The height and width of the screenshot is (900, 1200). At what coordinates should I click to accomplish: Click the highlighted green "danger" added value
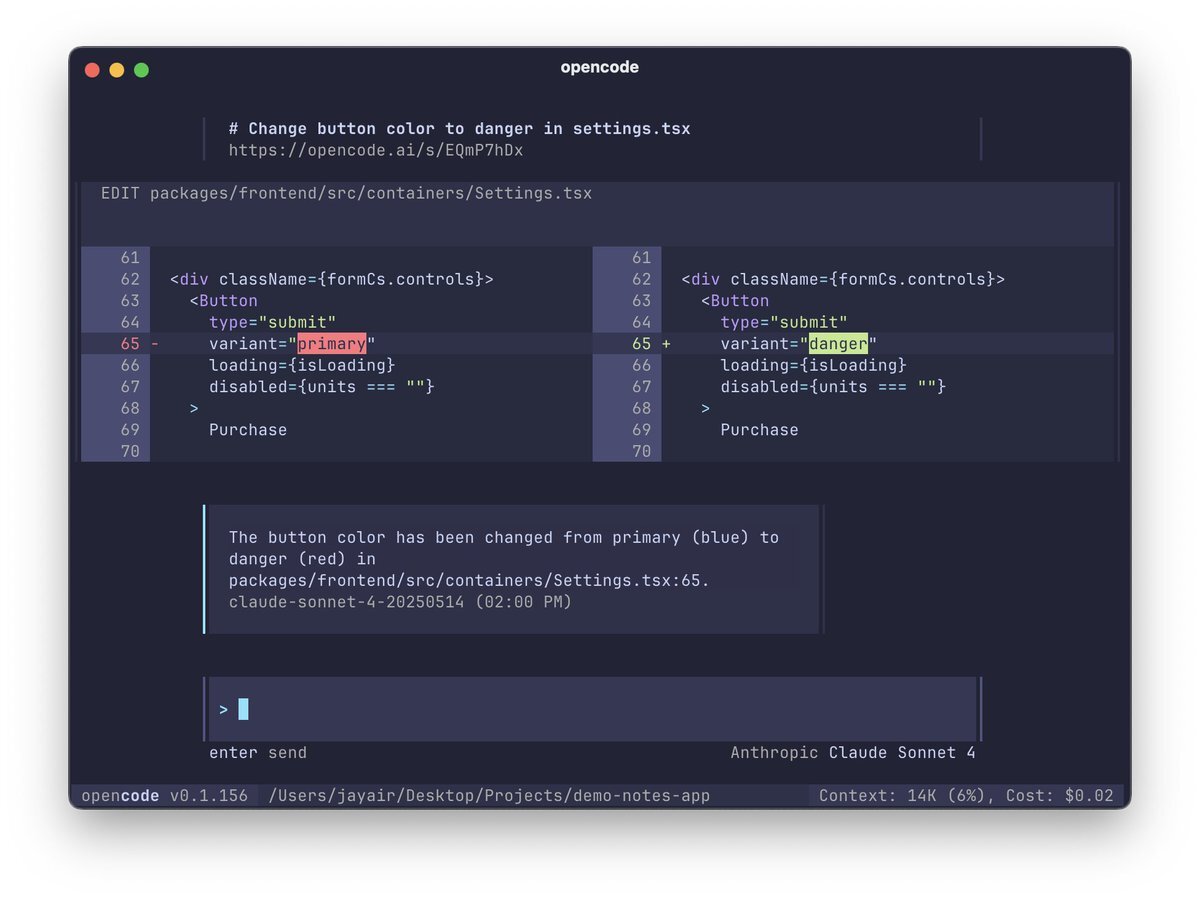838,344
